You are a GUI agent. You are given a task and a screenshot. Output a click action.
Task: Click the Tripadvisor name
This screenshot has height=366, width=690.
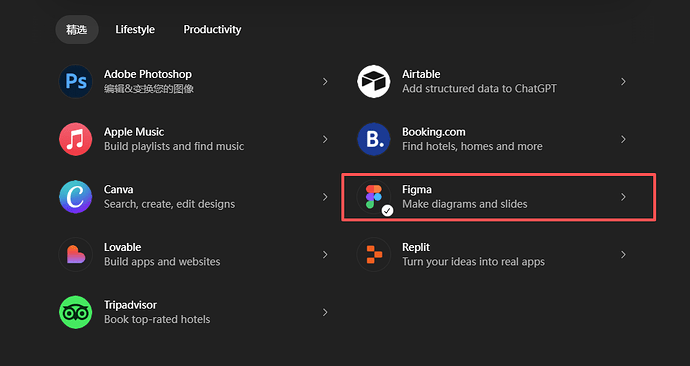pyautogui.click(x=130, y=304)
